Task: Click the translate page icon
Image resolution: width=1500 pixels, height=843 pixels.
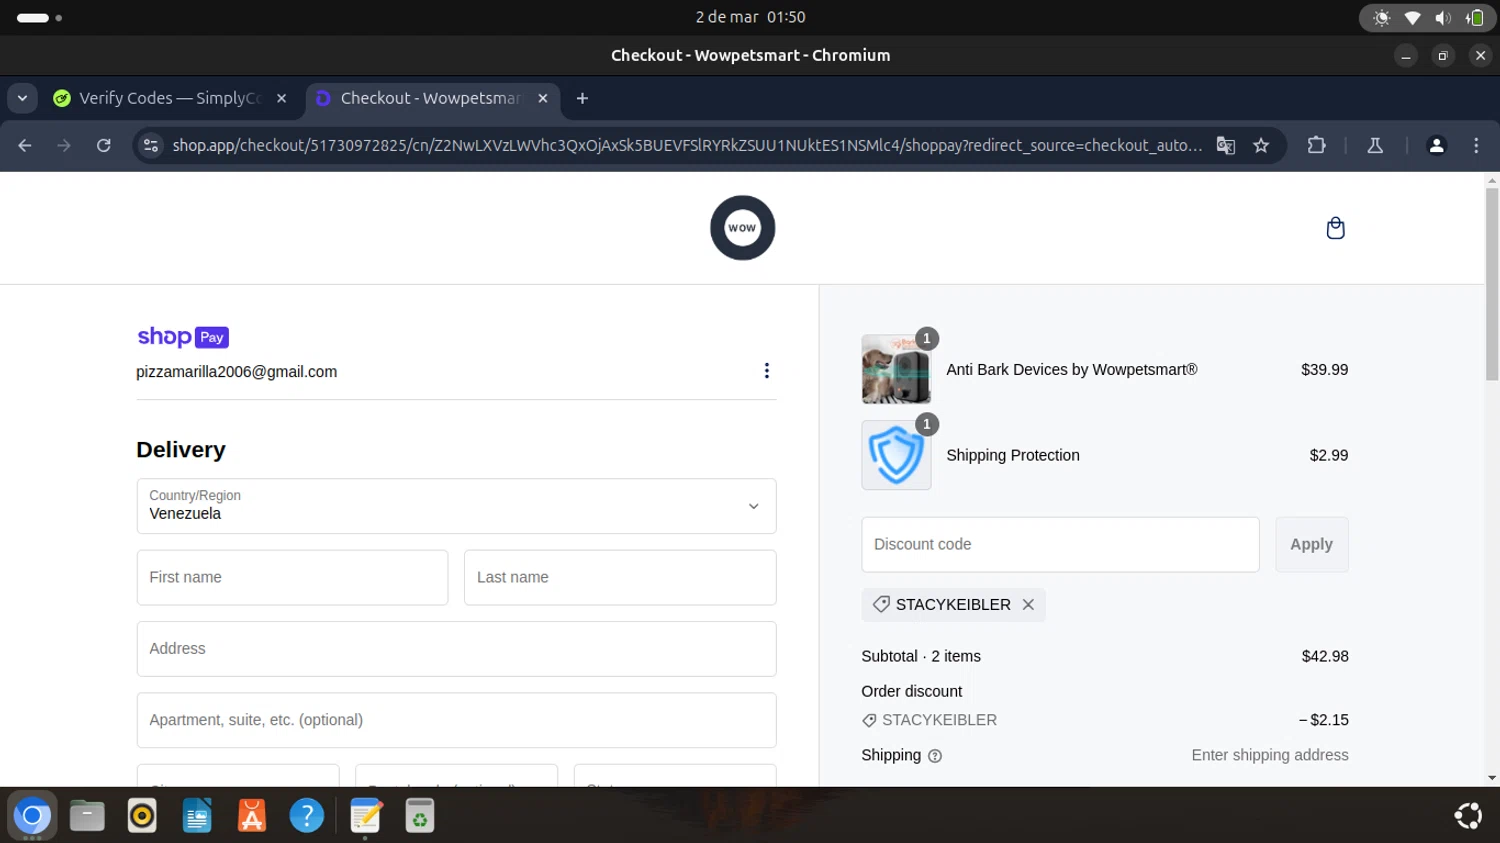Action: [x=1225, y=146]
